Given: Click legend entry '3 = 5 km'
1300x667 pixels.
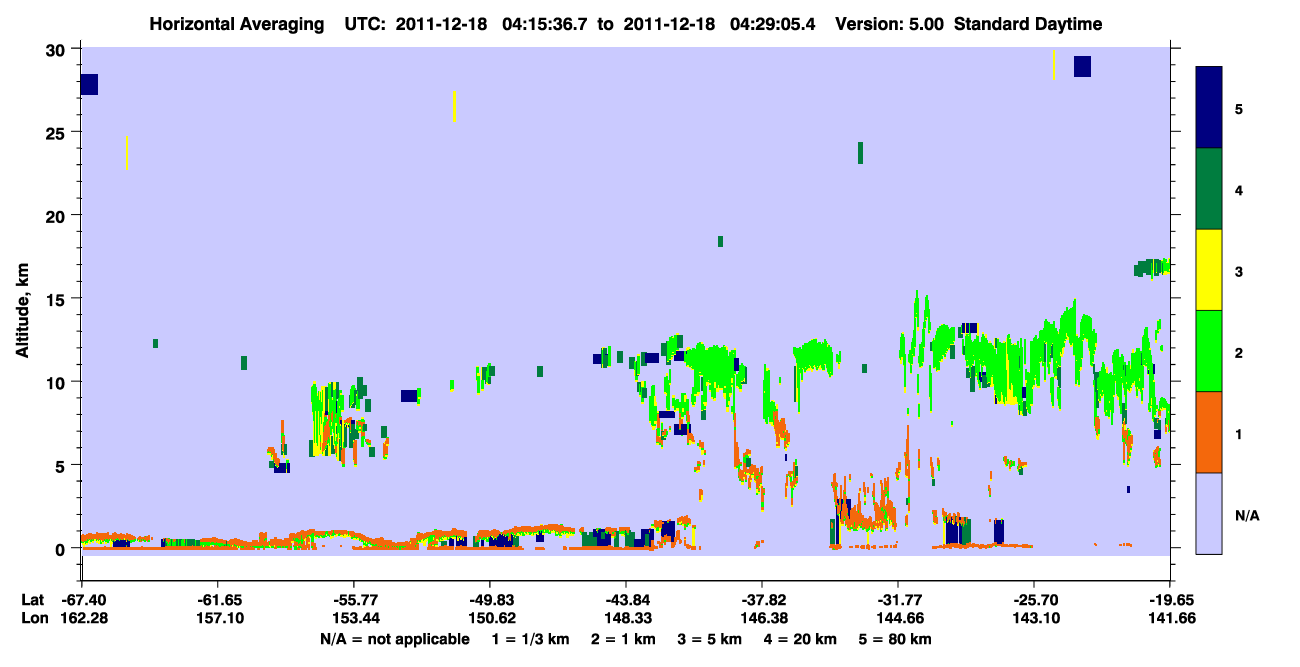Looking at the screenshot, I should coord(710,638).
